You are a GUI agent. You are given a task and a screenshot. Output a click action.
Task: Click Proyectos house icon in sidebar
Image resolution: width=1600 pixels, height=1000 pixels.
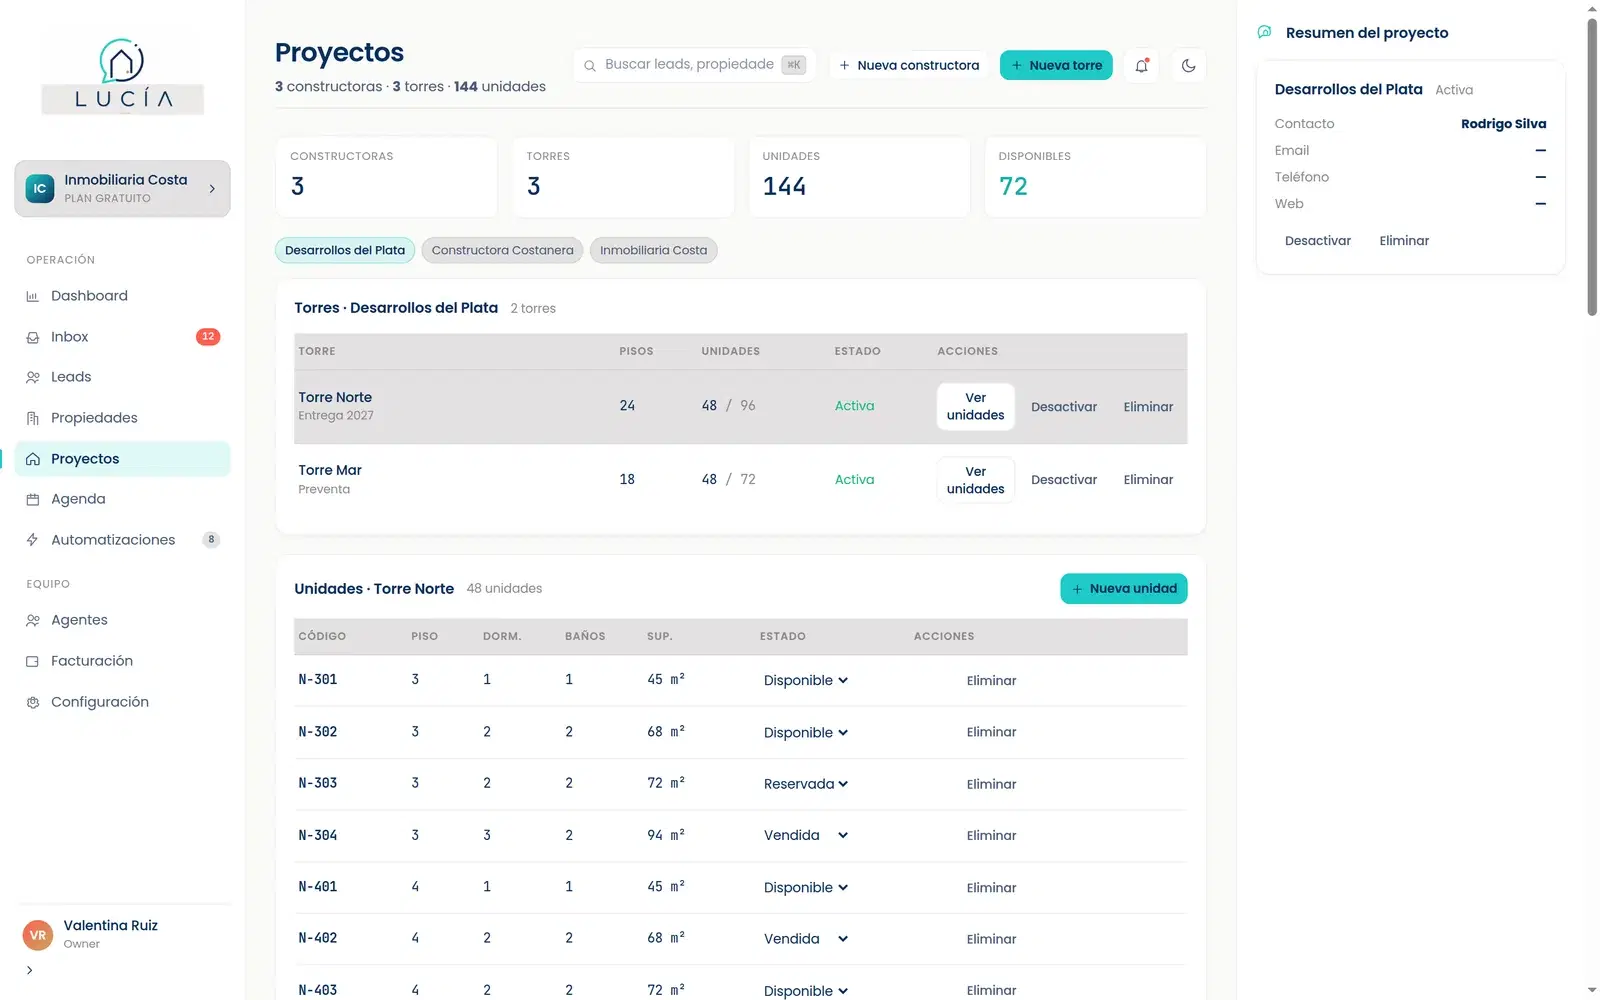33,459
